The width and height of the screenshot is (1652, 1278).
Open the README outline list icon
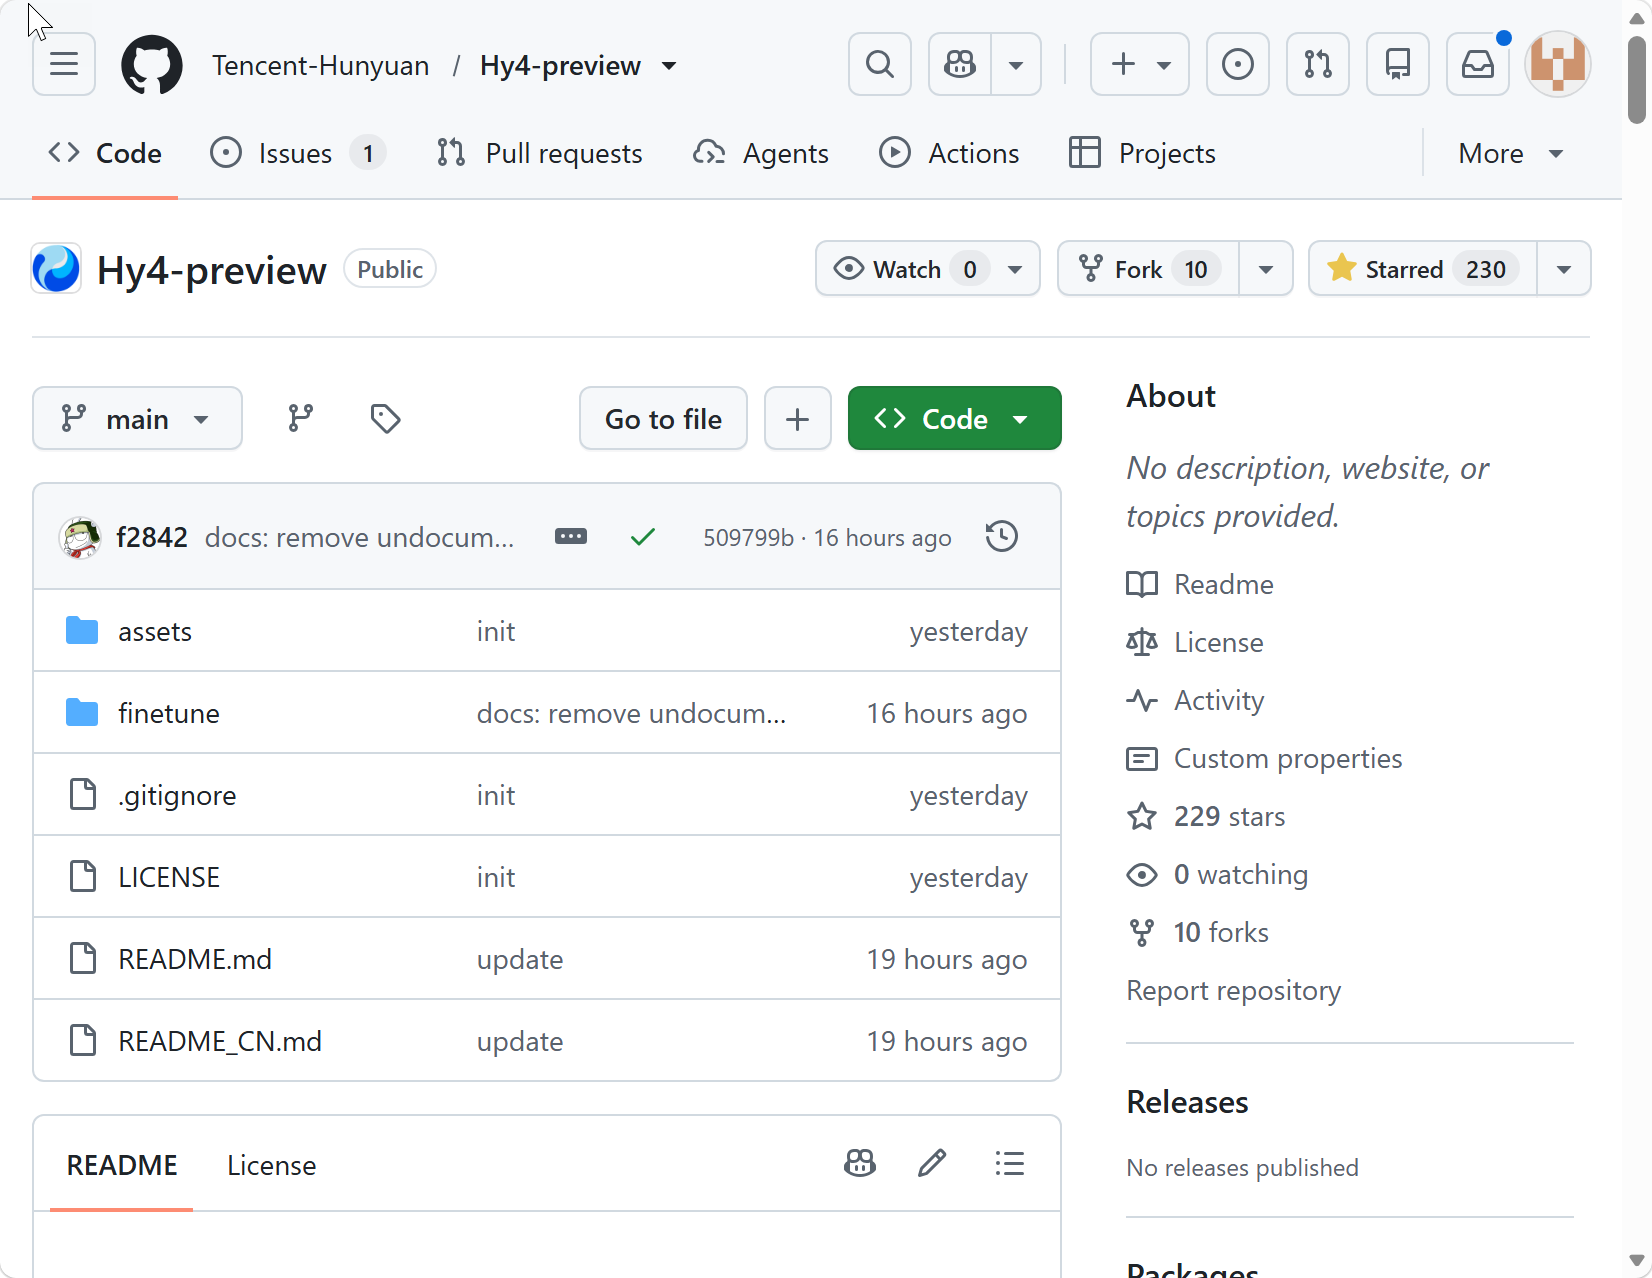tap(1010, 1163)
